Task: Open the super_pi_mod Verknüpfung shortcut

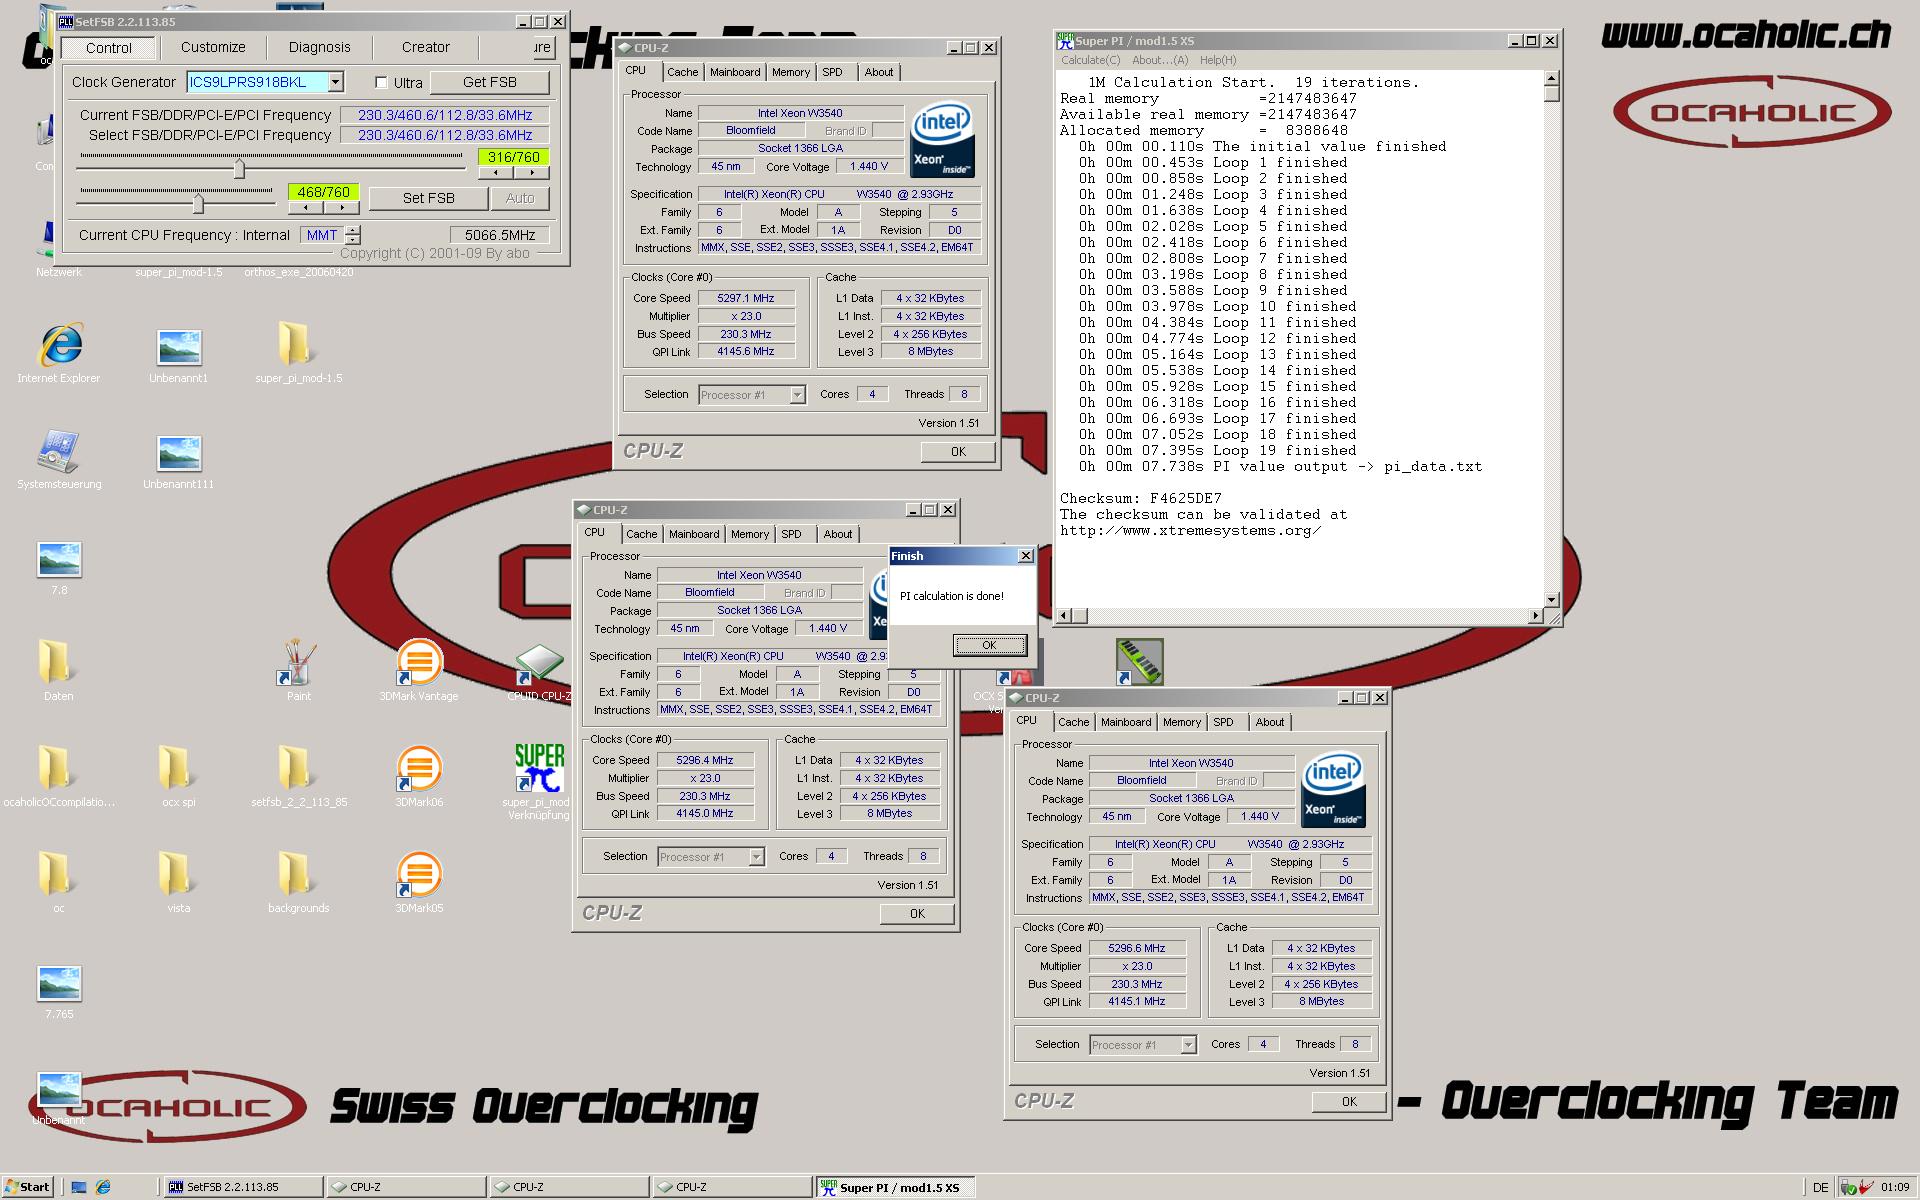Action: [x=539, y=768]
